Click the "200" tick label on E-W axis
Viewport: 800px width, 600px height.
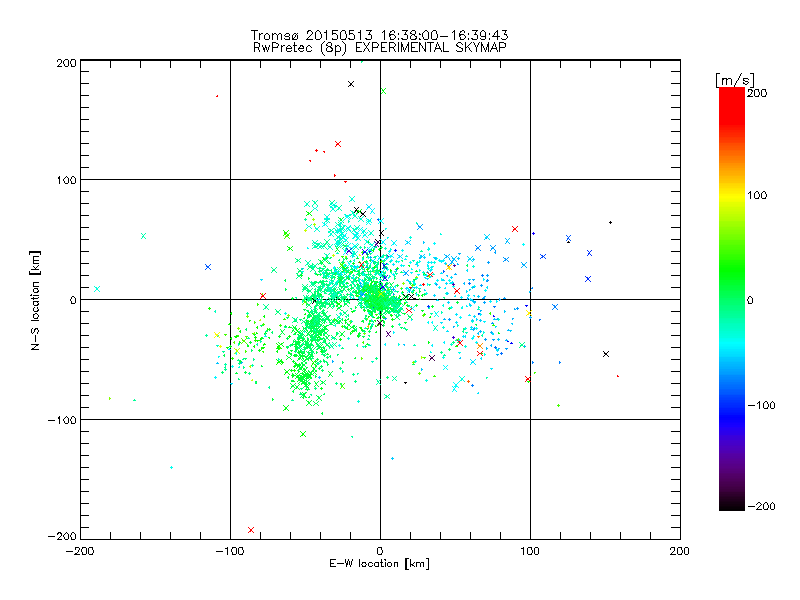[x=680, y=551]
